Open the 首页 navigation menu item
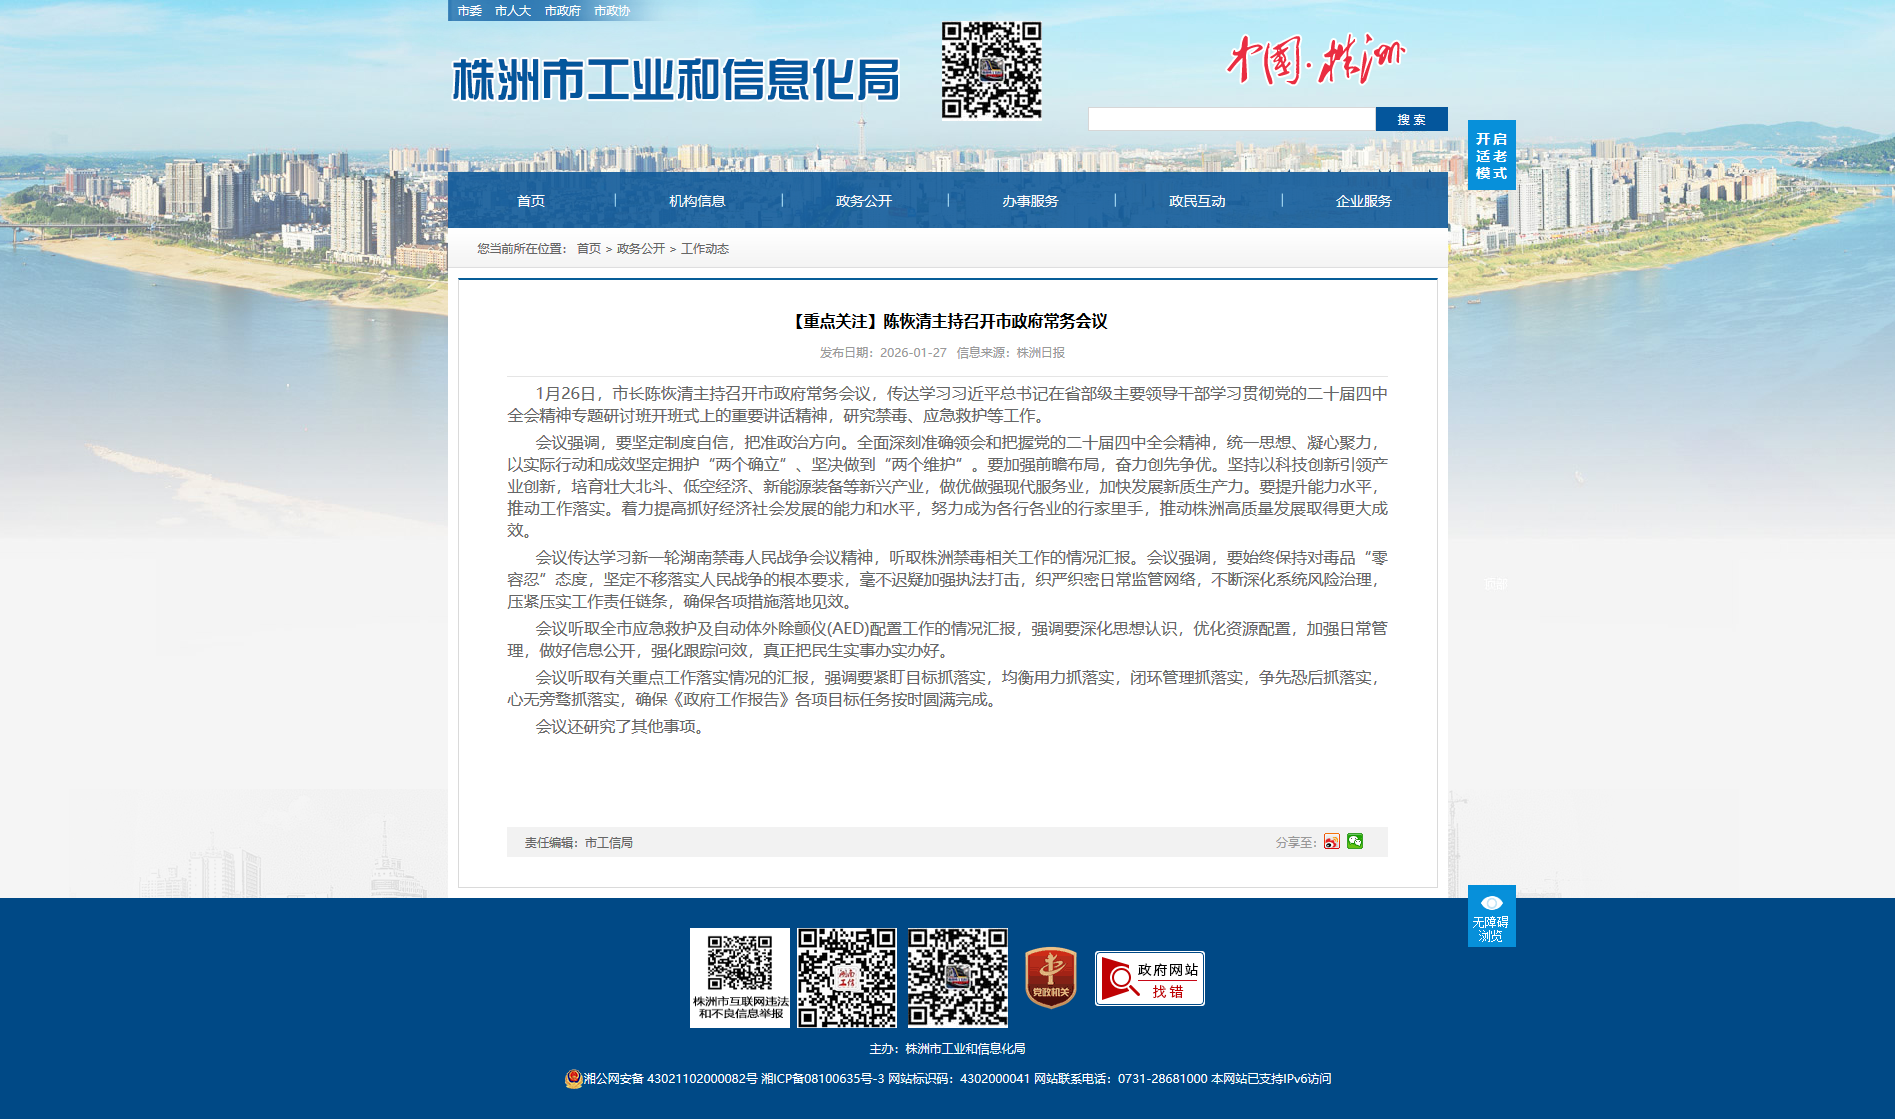1895x1119 pixels. click(x=531, y=201)
